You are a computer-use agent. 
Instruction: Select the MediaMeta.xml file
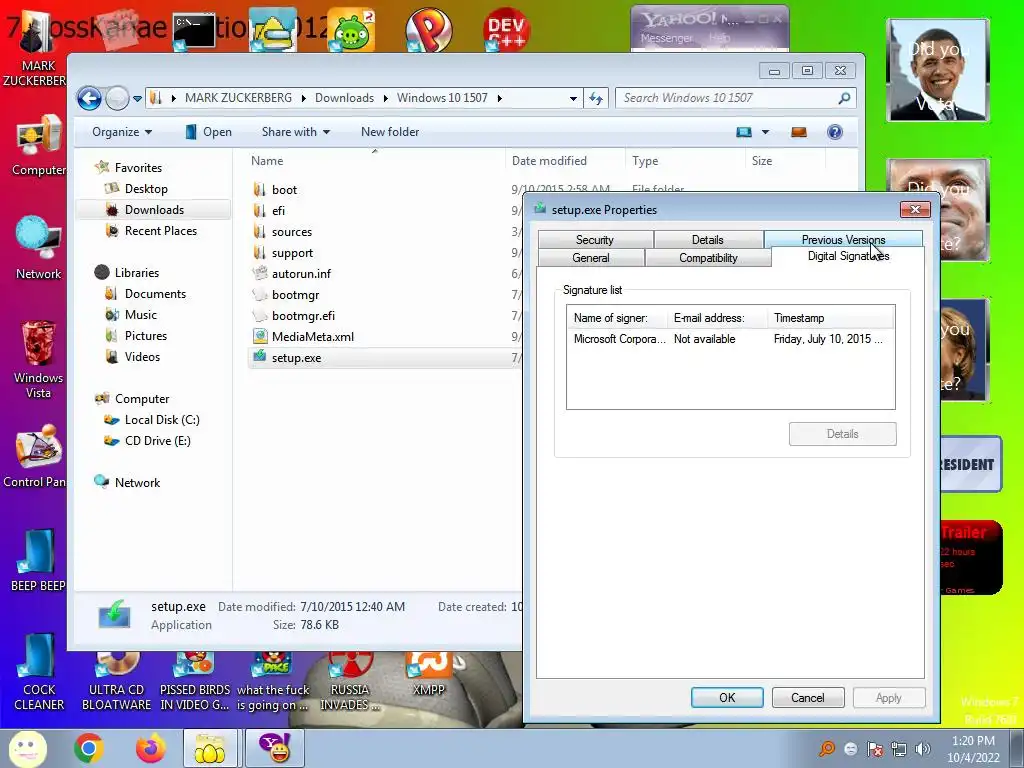tap(313, 337)
